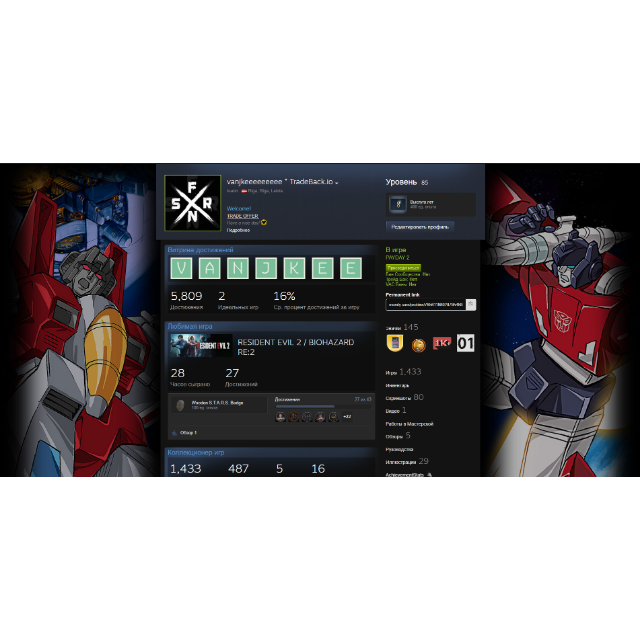This screenshot has width=640, height=640.
Task: Click the featured badge icon under Уровень
Action: click(398, 204)
